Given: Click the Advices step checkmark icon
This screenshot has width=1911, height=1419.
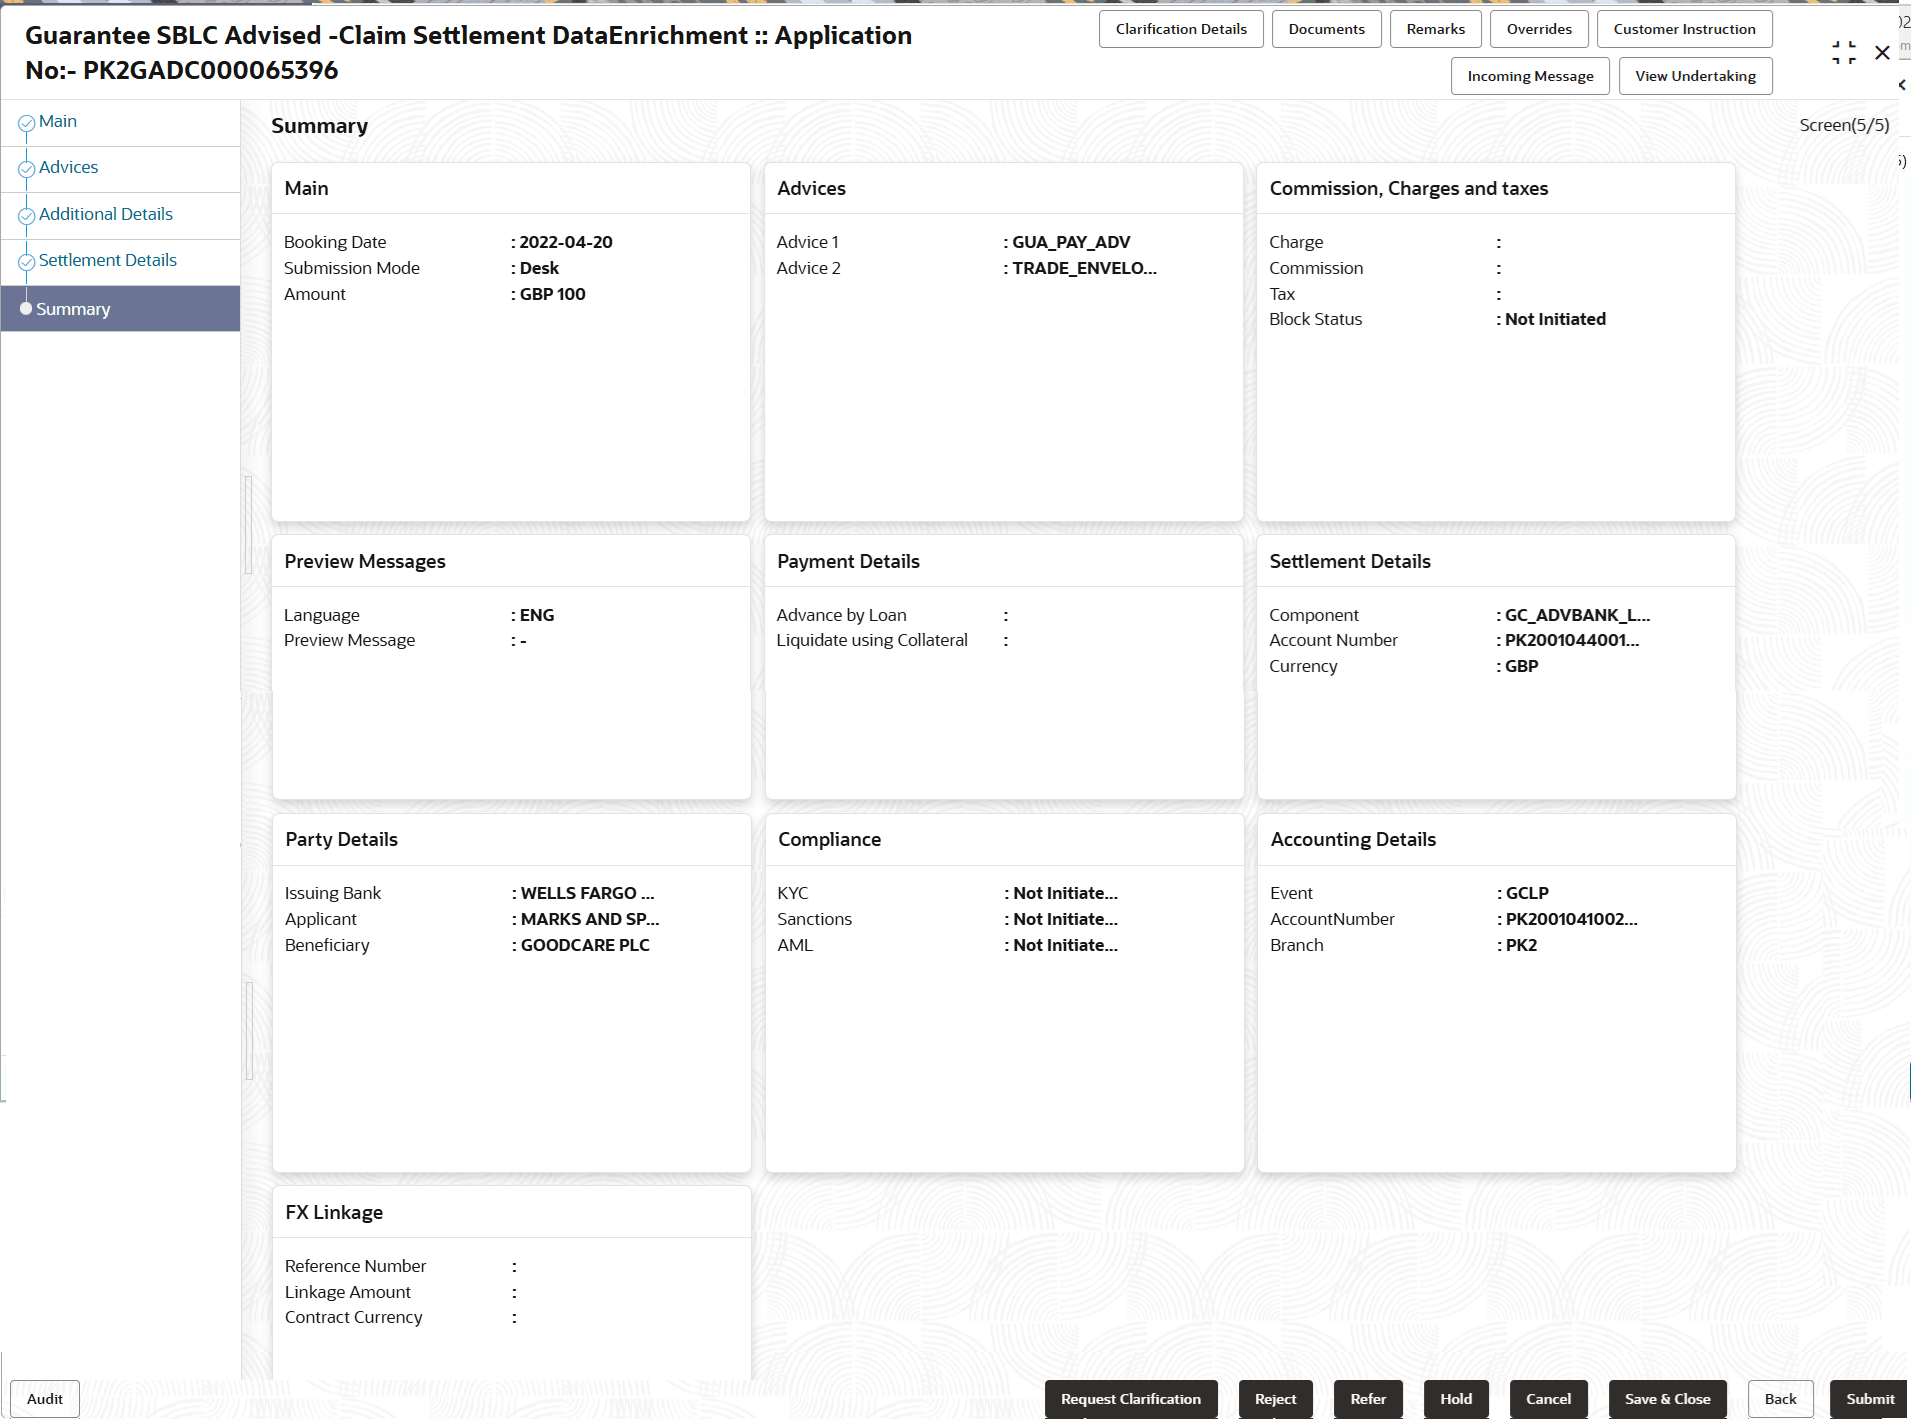Looking at the screenshot, I should [x=27, y=170].
